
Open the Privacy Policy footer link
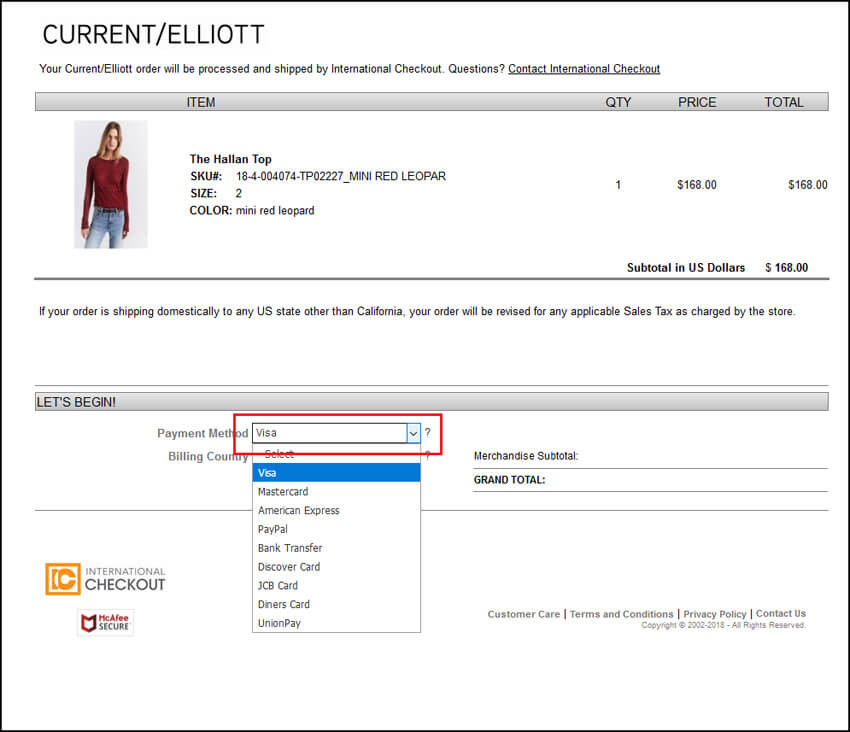pos(714,614)
